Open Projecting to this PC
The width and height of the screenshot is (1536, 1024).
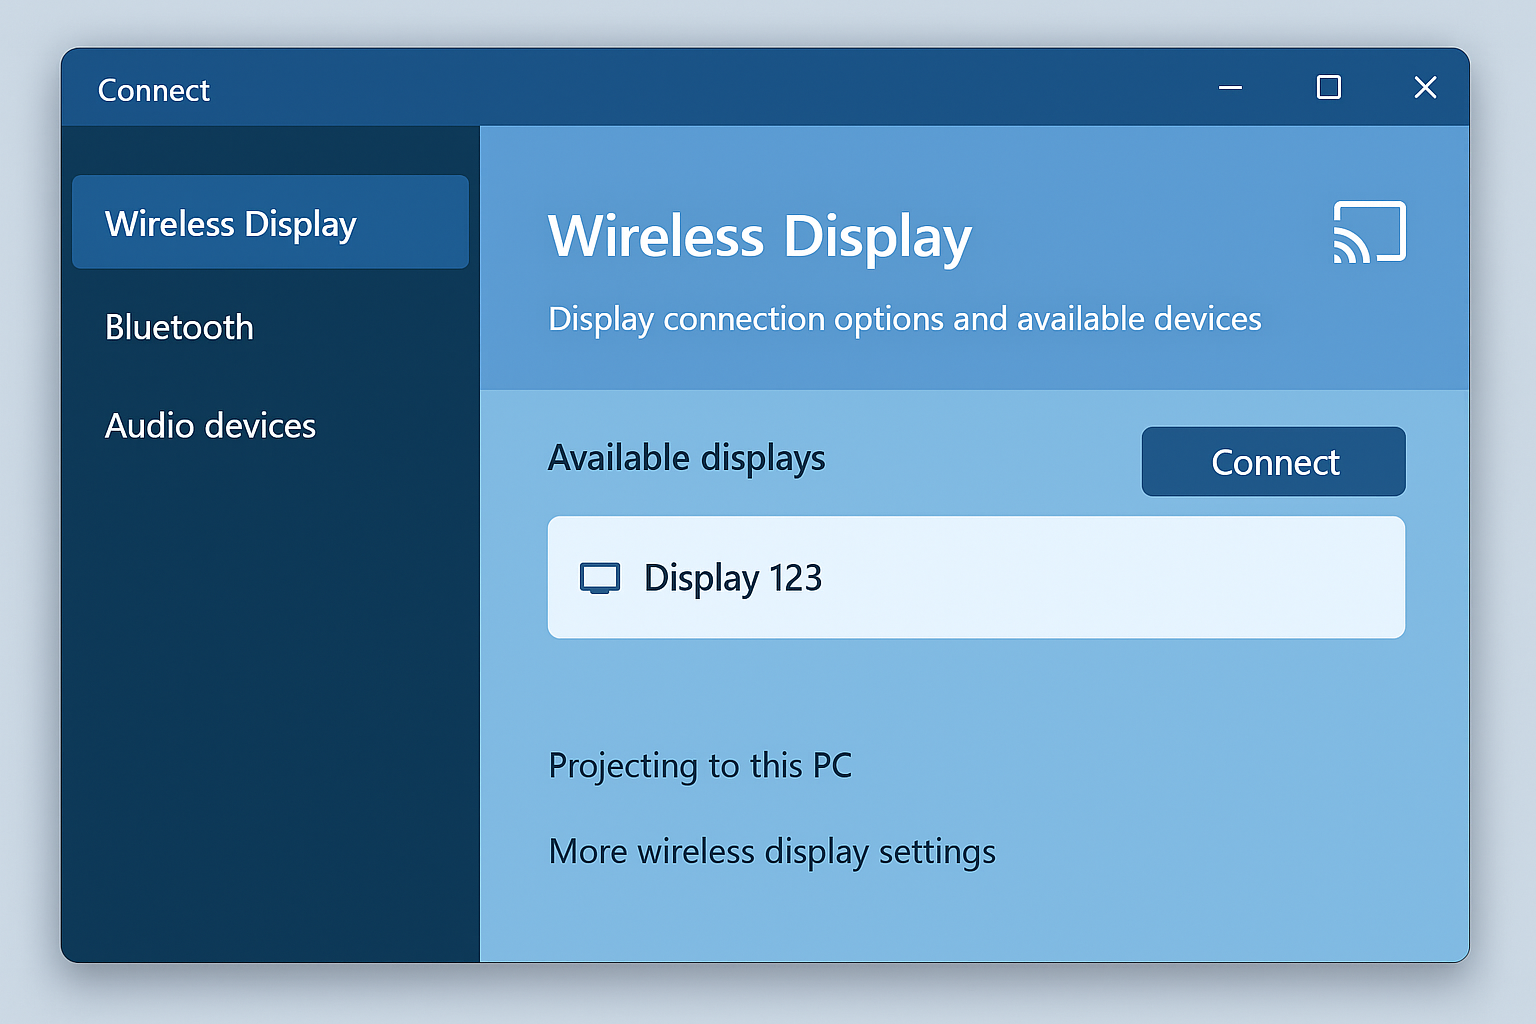(x=700, y=765)
